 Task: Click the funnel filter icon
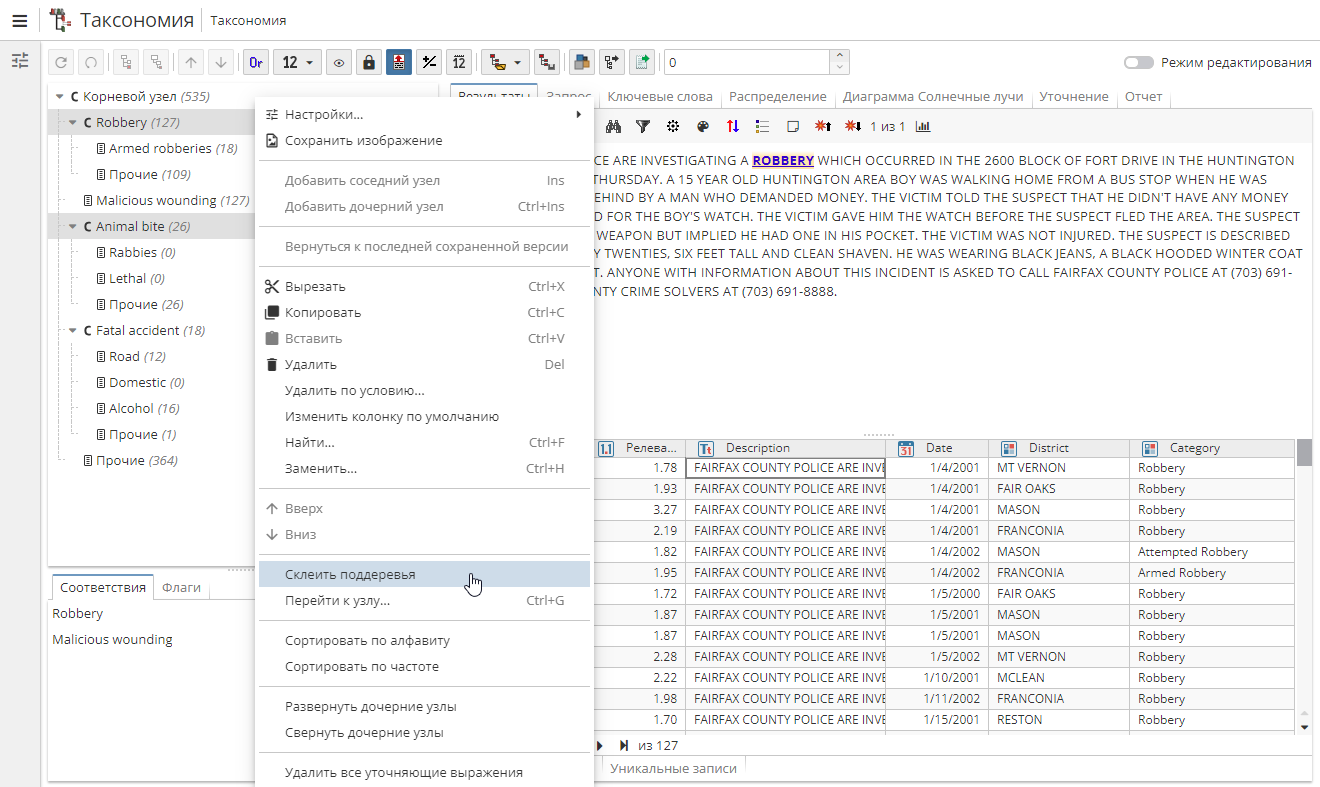pyautogui.click(x=643, y=127)
